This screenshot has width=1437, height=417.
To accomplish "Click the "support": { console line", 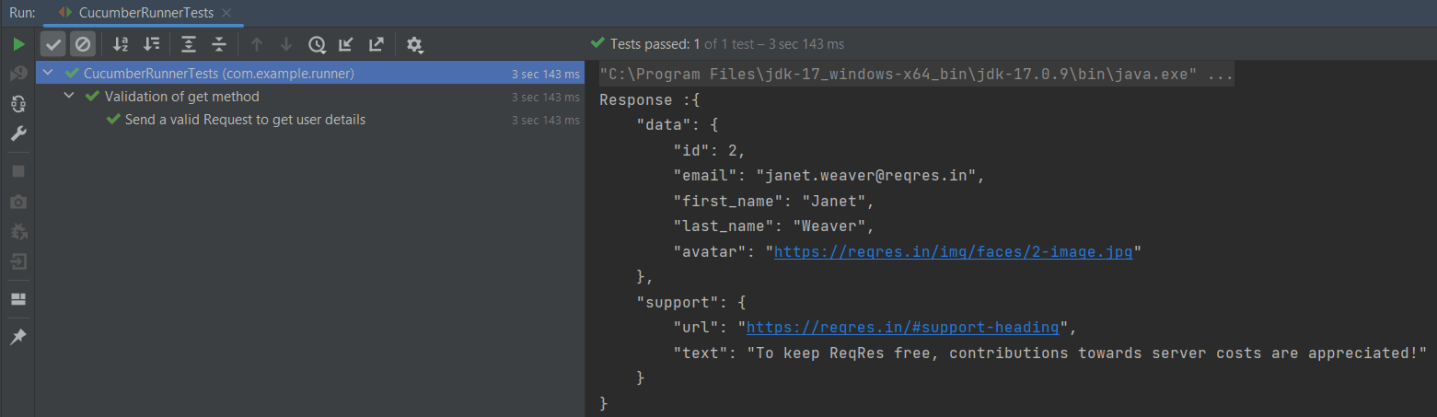I will pos(691,302).
